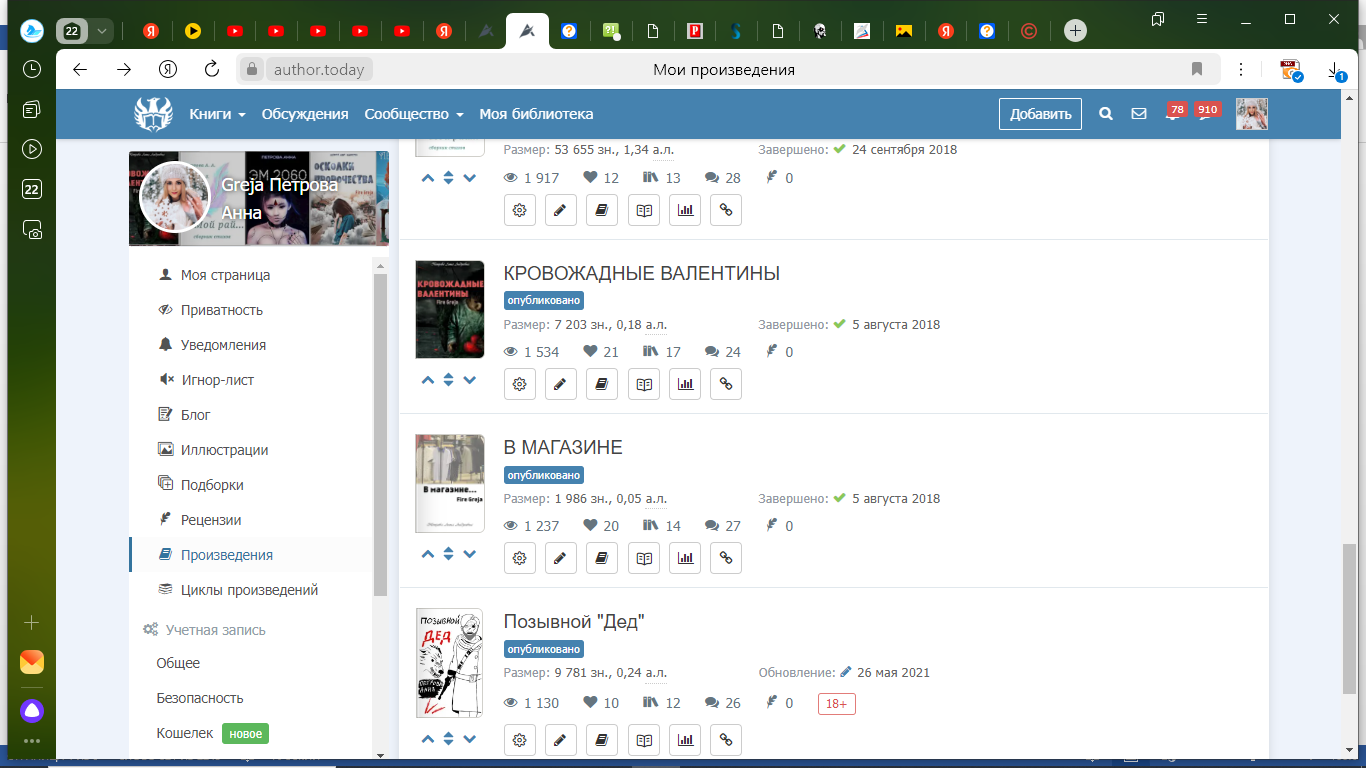Bookmark this page in the address bar
This screenshot has width=1366, height=768.
tap(1196, 69)
